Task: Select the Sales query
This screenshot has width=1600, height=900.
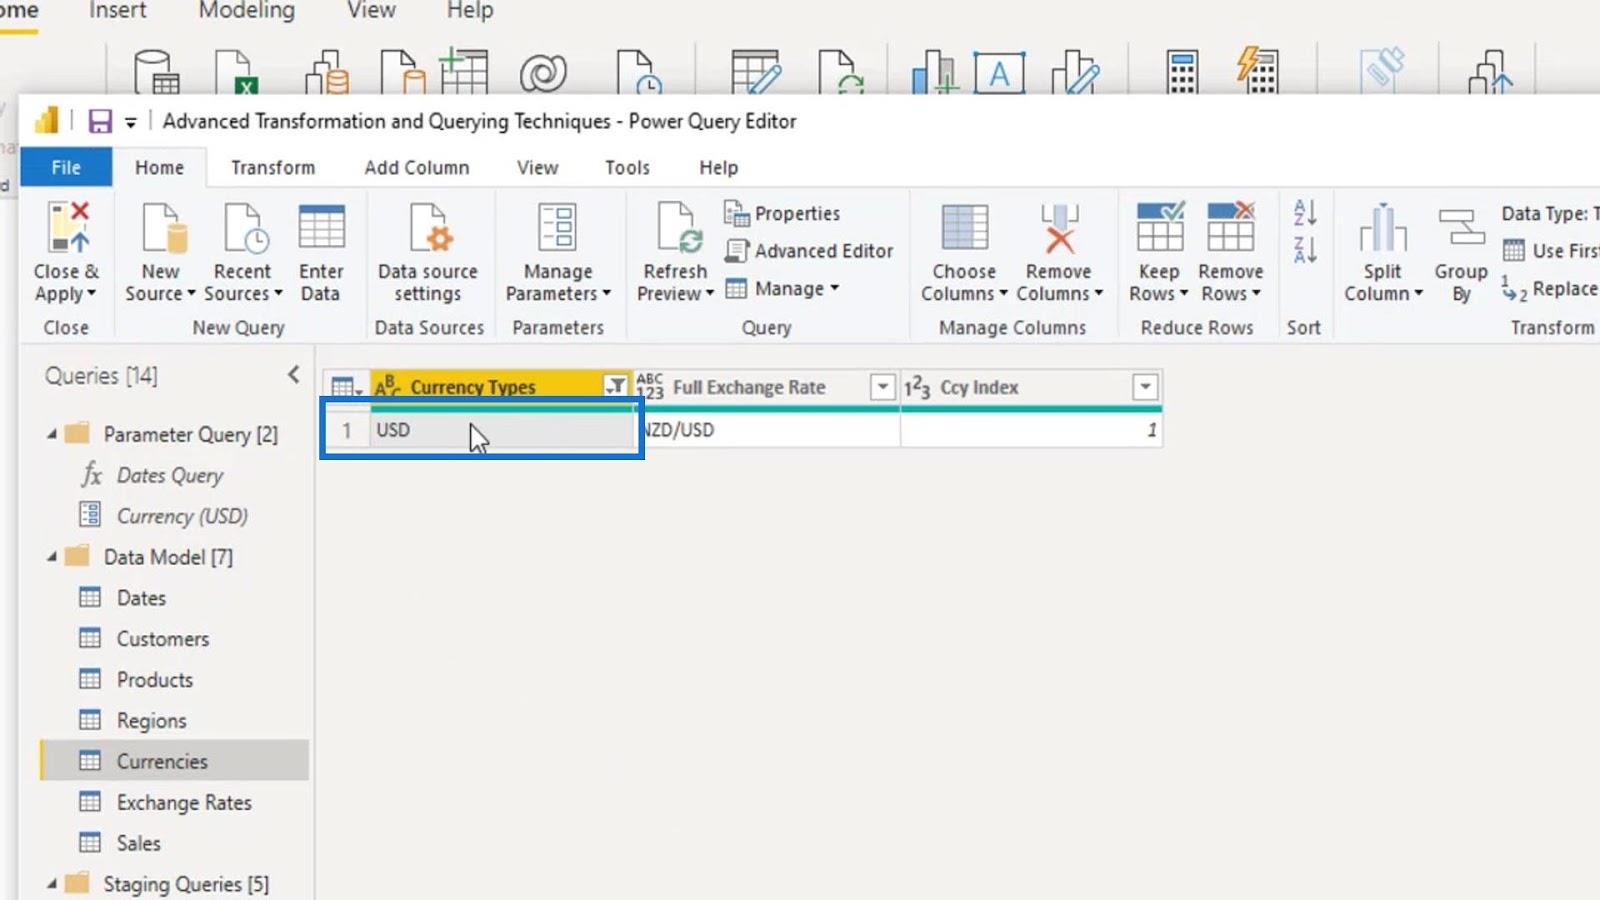Action: [138, 843]
